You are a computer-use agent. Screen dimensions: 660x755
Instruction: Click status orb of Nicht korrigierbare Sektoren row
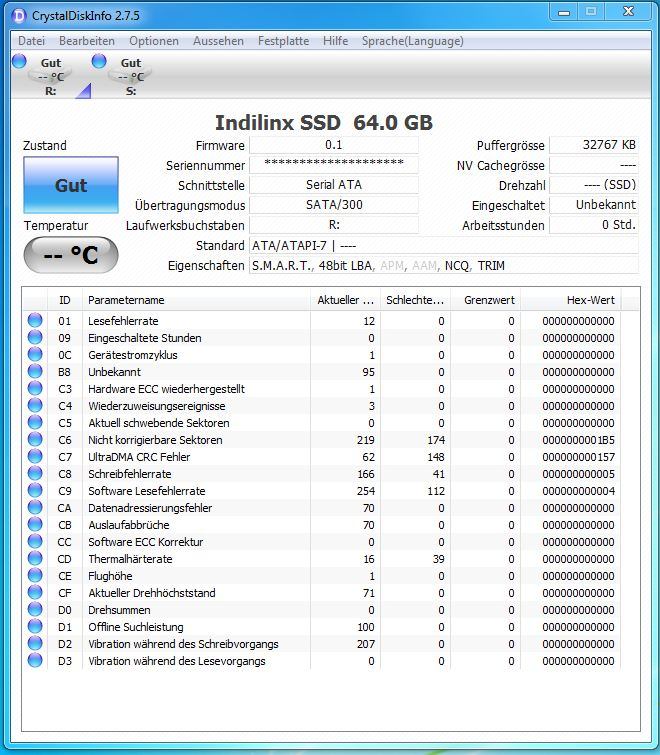tap(35, 439)
